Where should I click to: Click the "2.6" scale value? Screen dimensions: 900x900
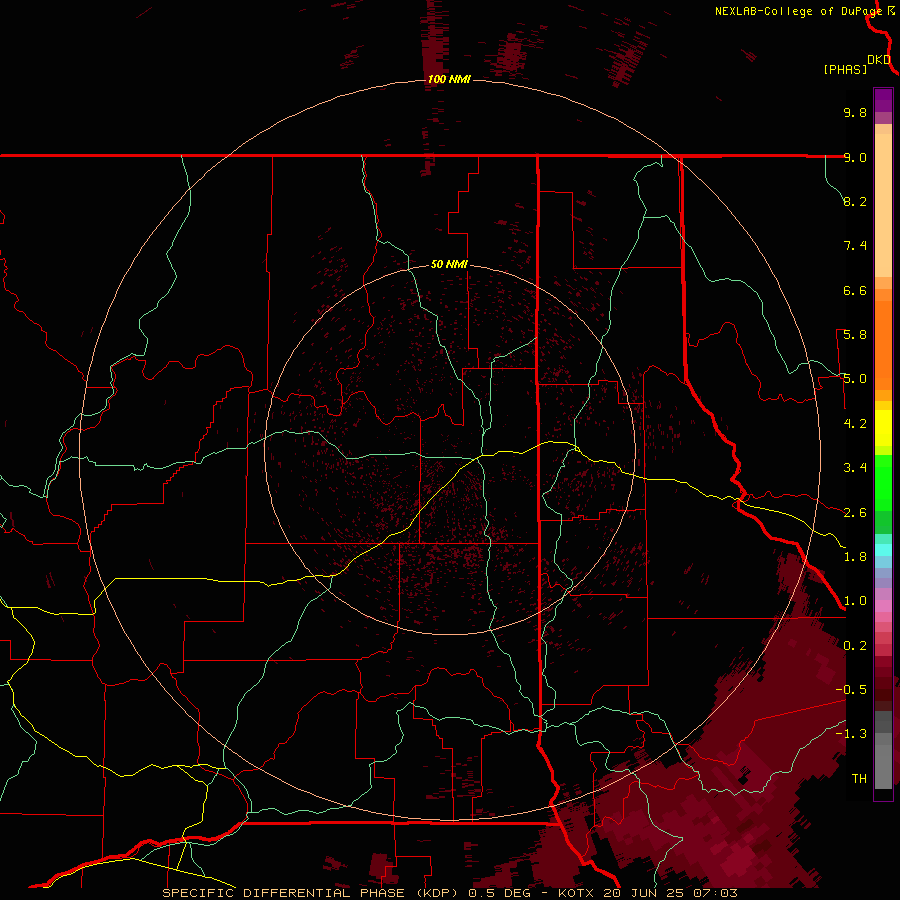point(855,513)
